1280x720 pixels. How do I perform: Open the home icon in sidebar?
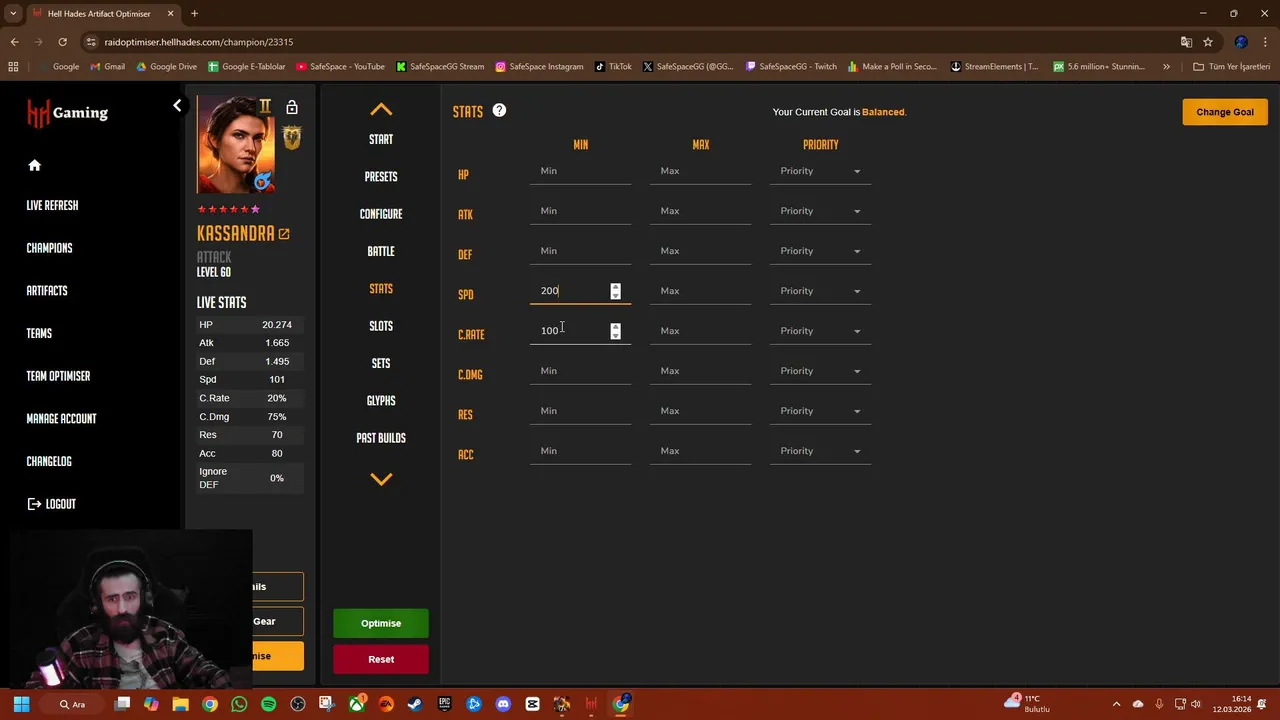[35, 165]
